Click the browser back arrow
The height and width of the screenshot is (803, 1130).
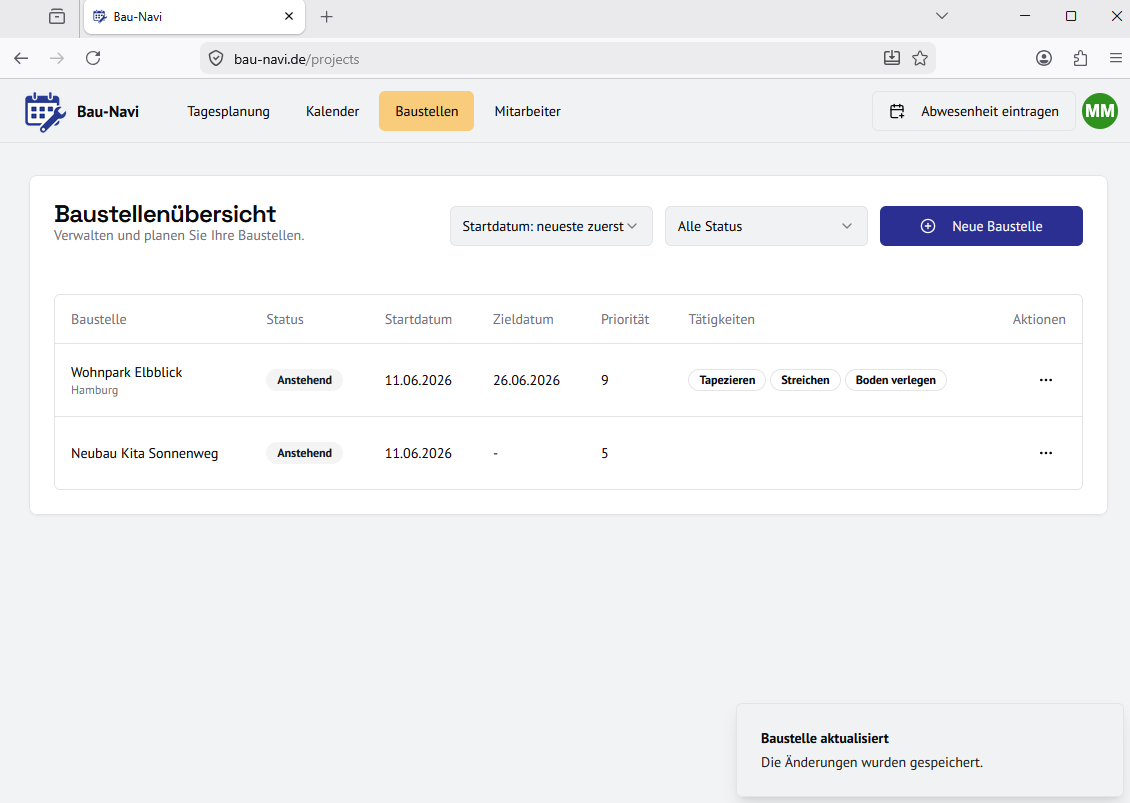tap(21, 58)
